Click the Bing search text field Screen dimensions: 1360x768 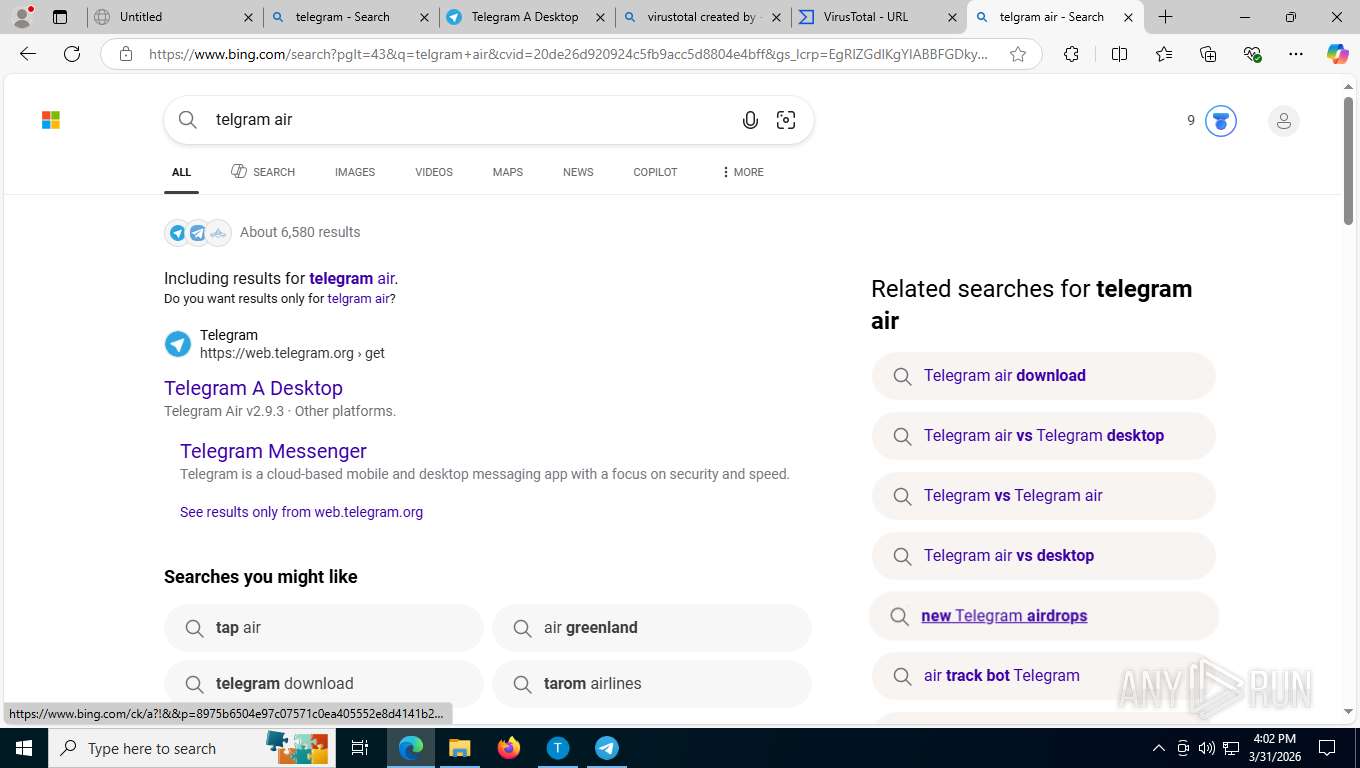point(470,120)
